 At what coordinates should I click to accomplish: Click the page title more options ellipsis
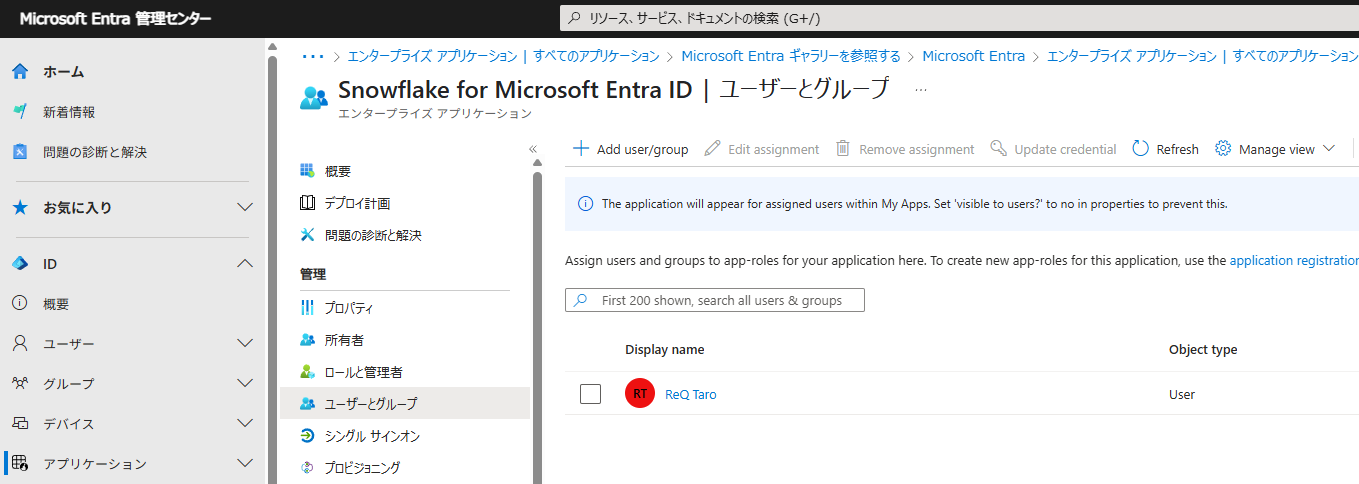click(921, 89)
